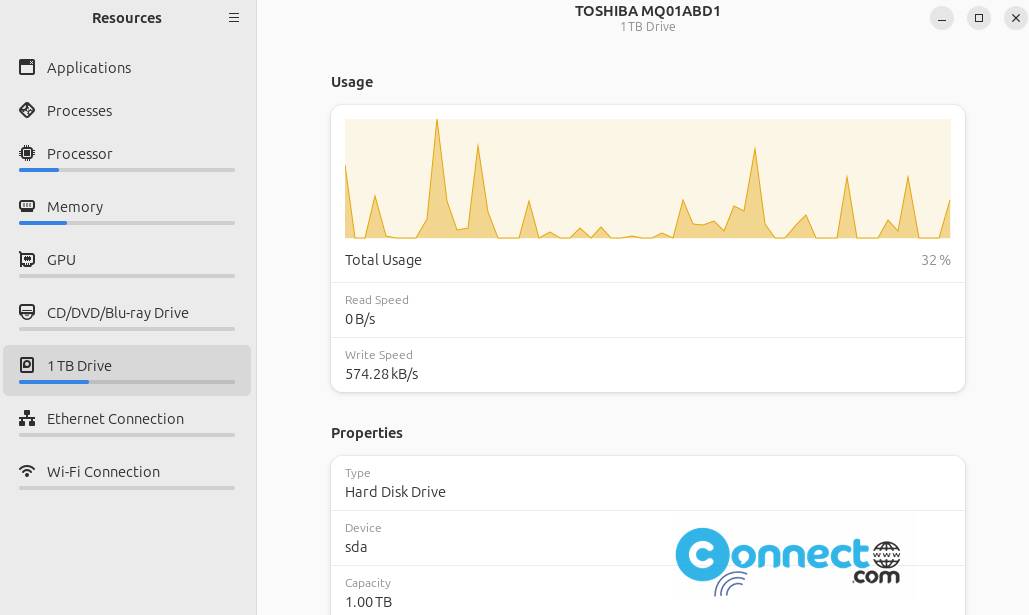This screenshot has width=1029, height=615.
Task: Click the Type Hard Disk Drive row
Action: (x=648, y=483)
